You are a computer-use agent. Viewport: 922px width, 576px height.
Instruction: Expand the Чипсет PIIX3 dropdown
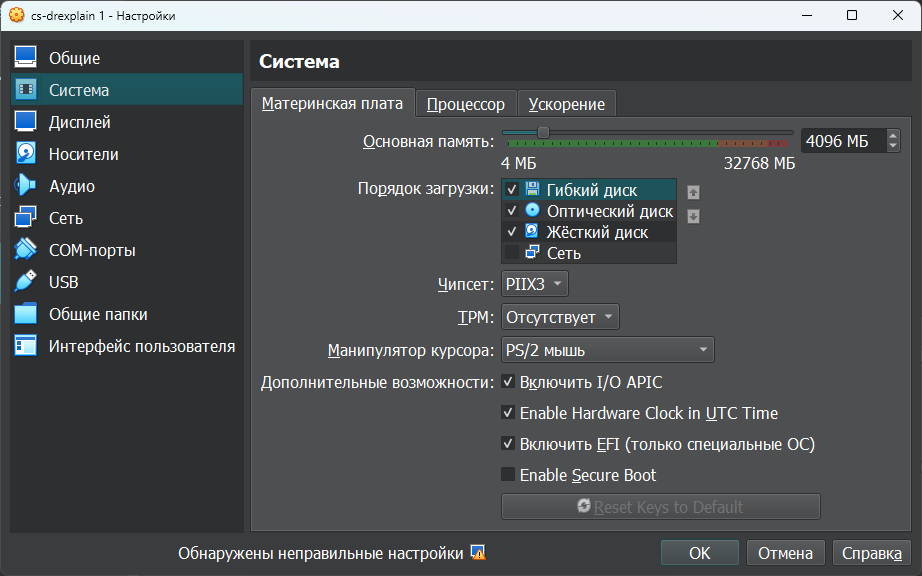pos(535,284)
